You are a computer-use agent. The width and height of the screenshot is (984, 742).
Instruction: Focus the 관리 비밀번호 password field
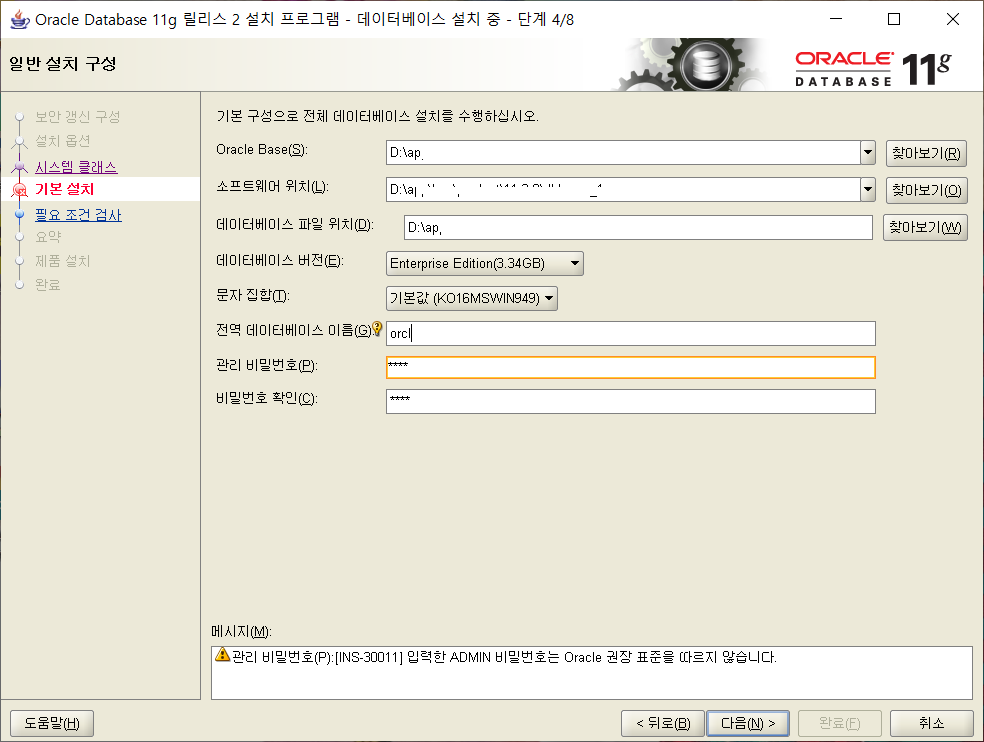[x=631, y=367]
